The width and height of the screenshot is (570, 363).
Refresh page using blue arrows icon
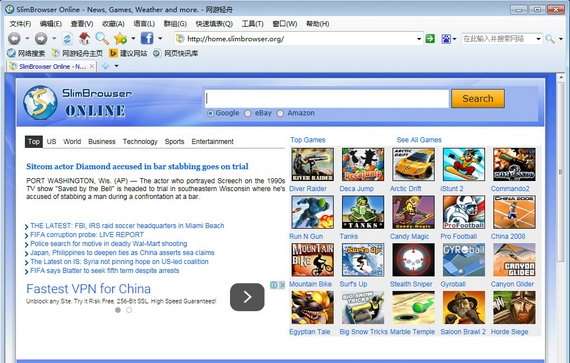(67, 39)
